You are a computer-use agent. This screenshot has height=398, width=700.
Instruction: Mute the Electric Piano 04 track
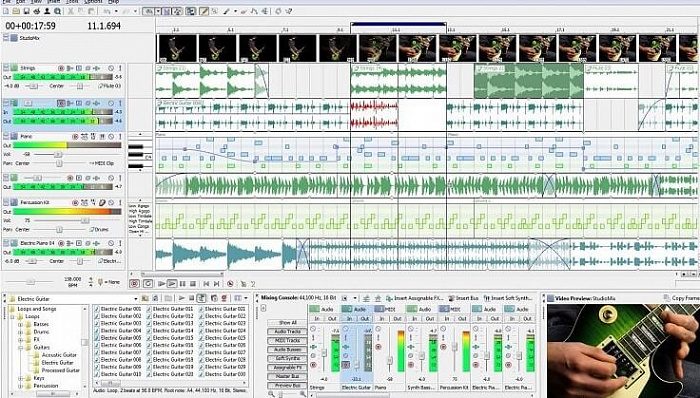coord(111,244)
